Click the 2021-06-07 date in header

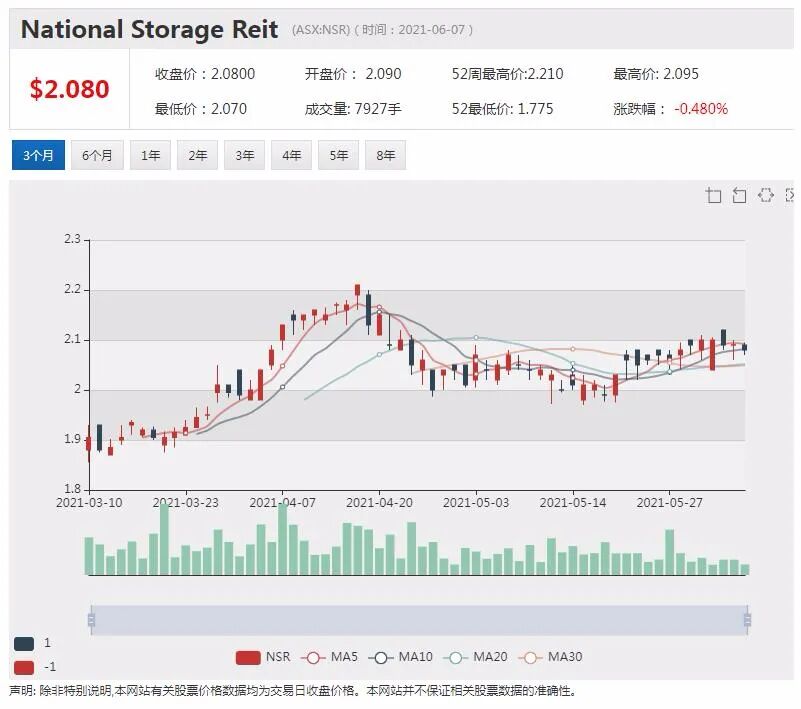[432, 30]
